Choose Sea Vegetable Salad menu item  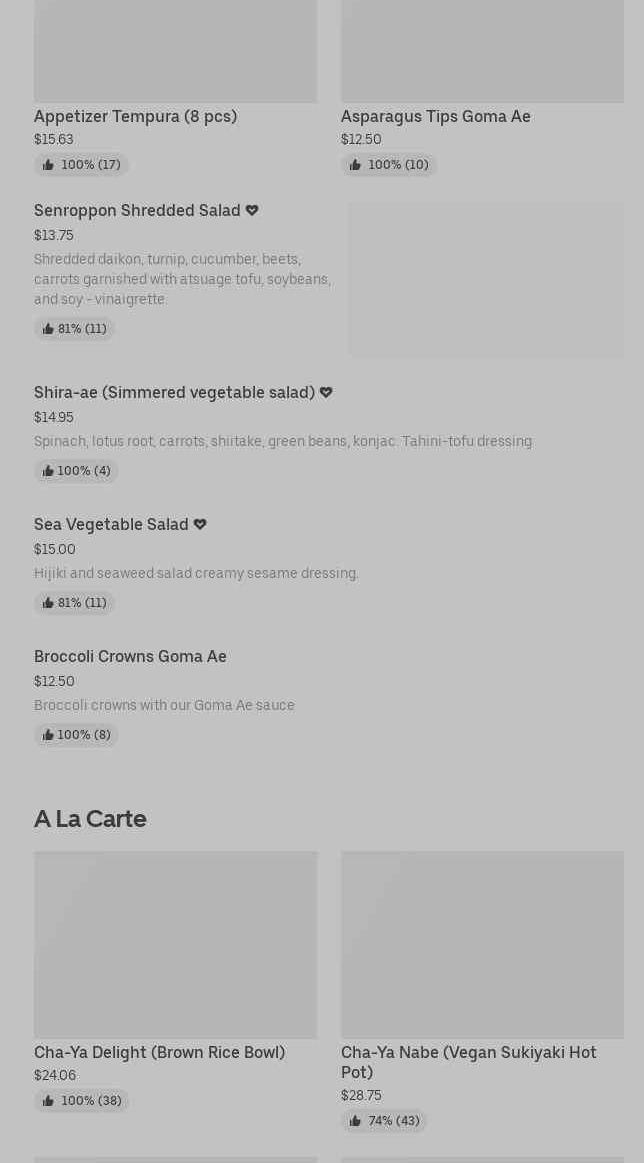tap(111, 524)
